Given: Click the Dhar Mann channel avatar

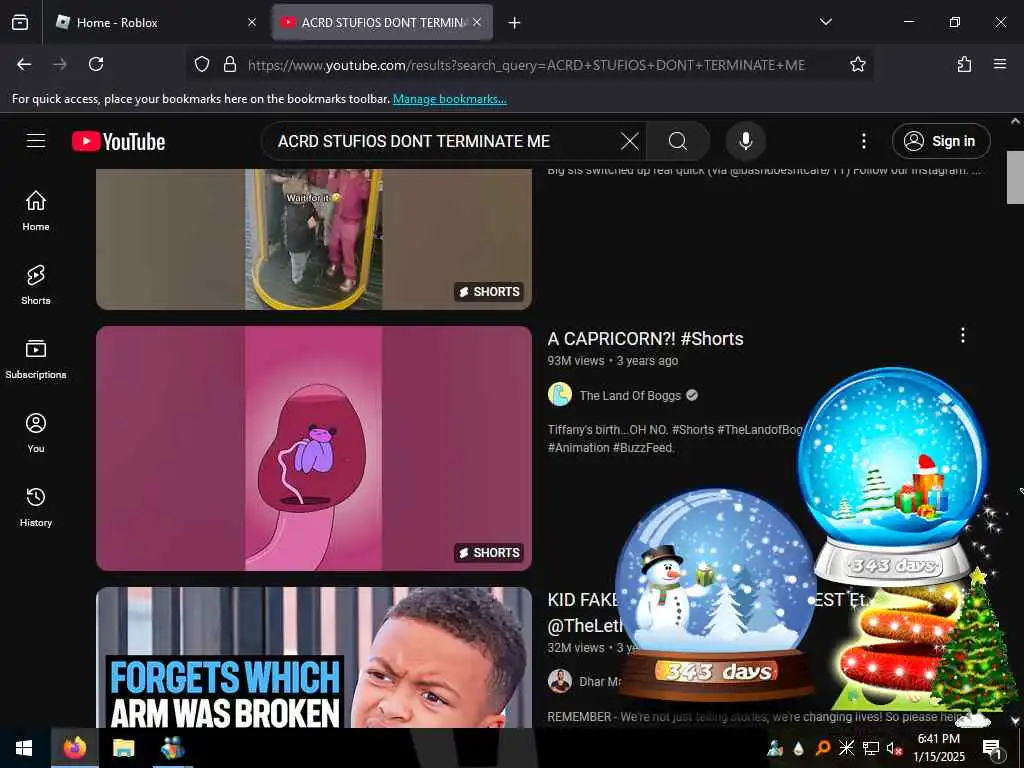Looking at the screenshot, I should (560, 681).
